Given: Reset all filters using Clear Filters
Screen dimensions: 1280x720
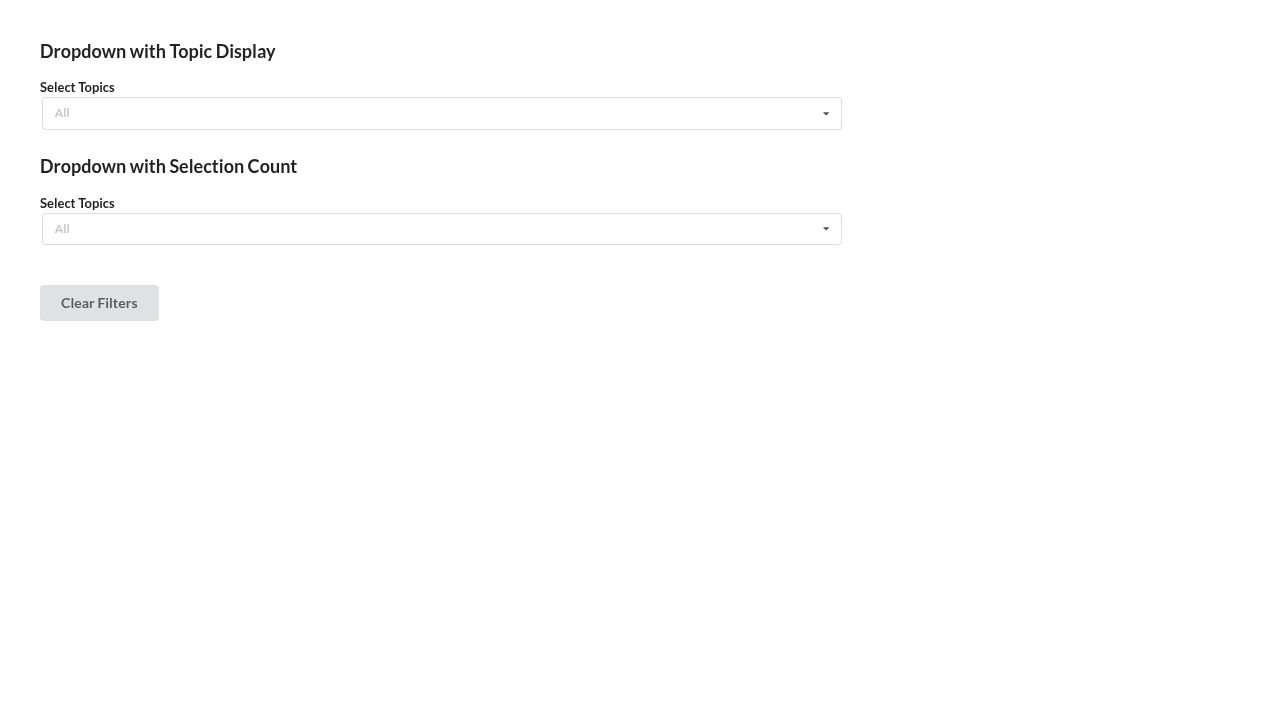Looking at the screenshot, I should 99,302.
